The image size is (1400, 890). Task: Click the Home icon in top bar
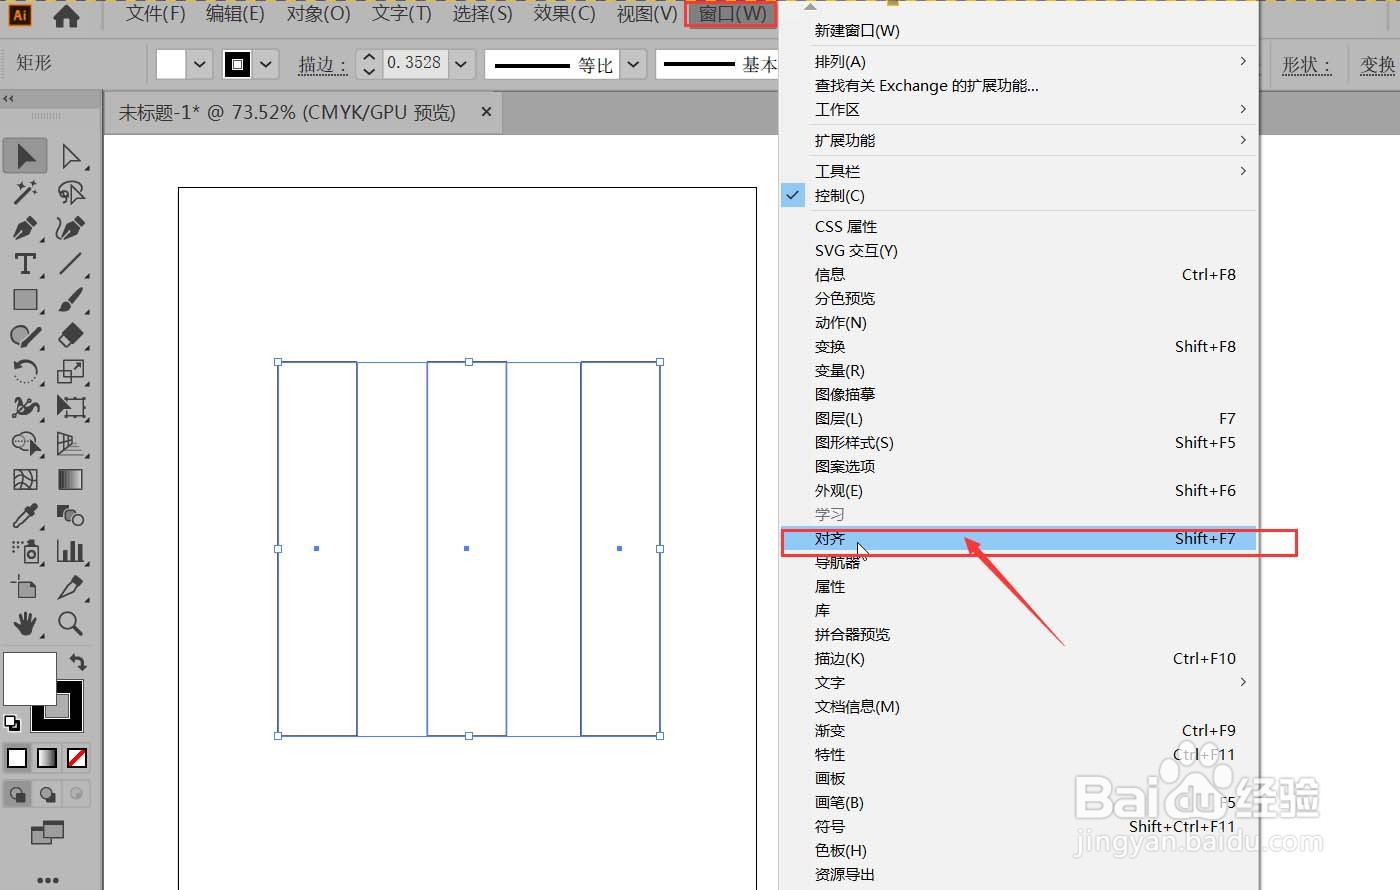pos(66,16)
